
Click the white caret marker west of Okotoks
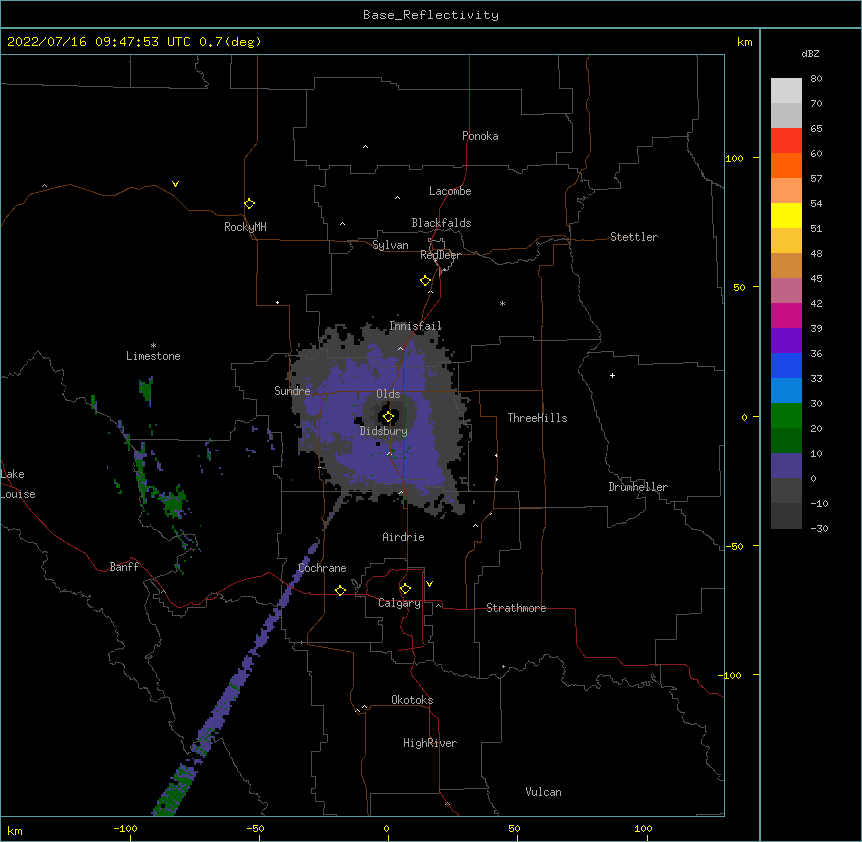pos(364,707)
